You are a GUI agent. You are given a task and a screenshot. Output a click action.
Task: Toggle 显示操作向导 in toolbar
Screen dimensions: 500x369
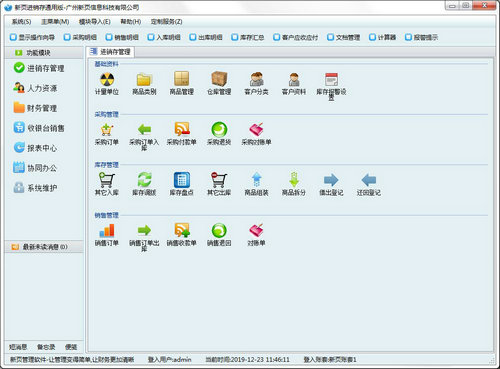click(x=33, y=37)
